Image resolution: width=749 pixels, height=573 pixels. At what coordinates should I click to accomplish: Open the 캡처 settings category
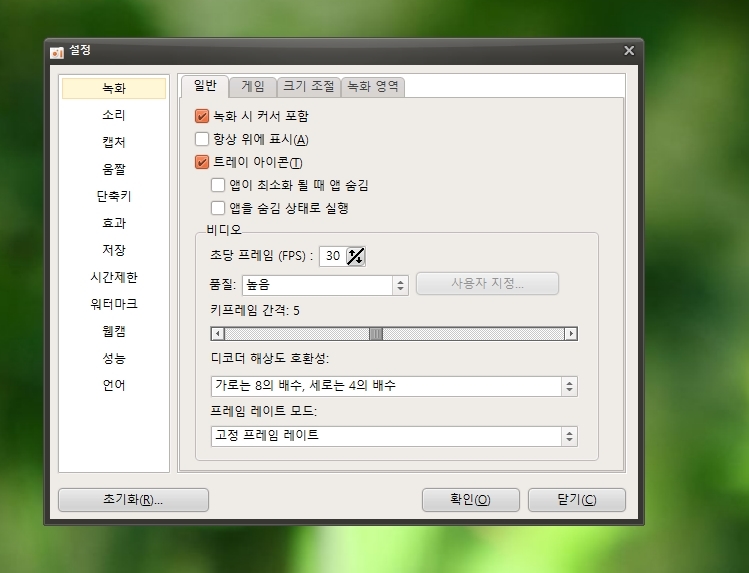pos(114,142)
